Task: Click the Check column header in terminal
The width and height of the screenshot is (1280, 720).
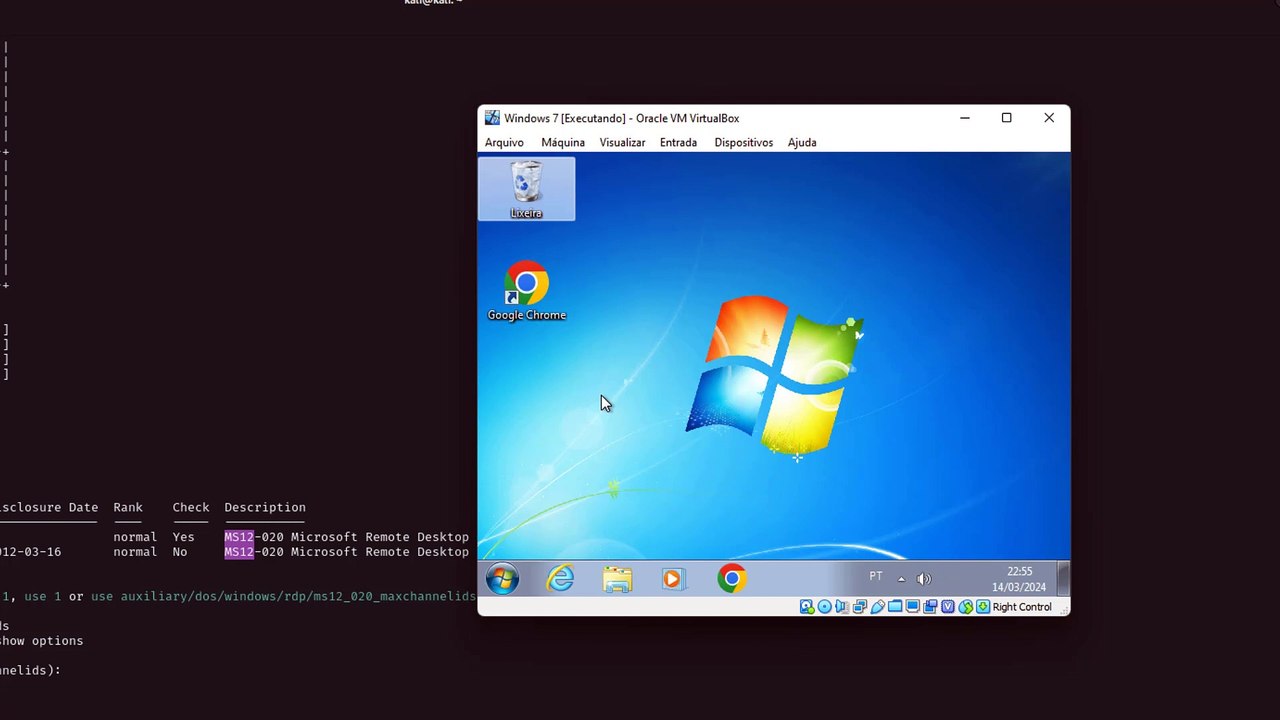Action: 191,507
